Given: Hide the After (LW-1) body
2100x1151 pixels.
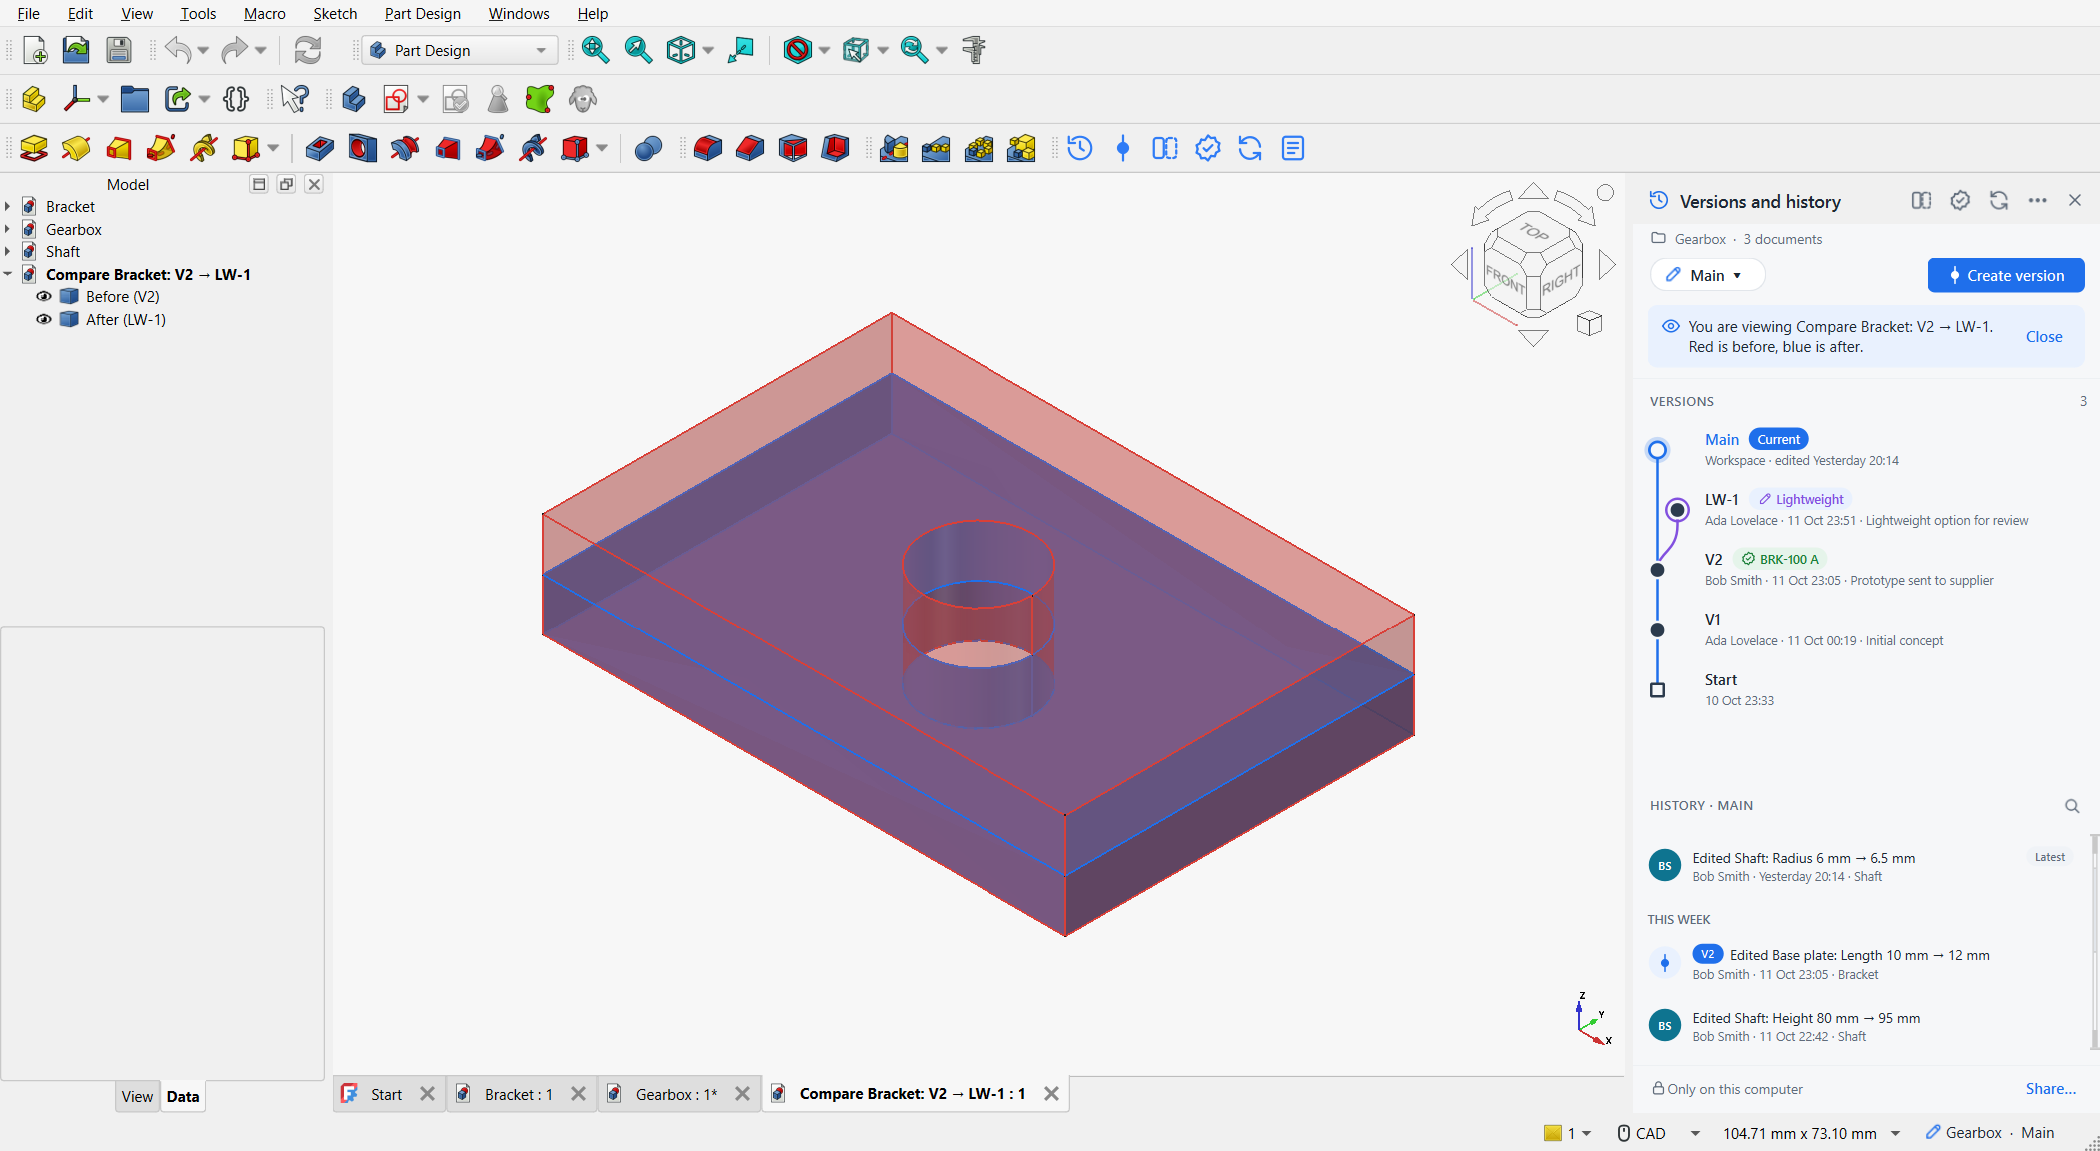Looking at the screenshot, I should [x=44, y=320].
